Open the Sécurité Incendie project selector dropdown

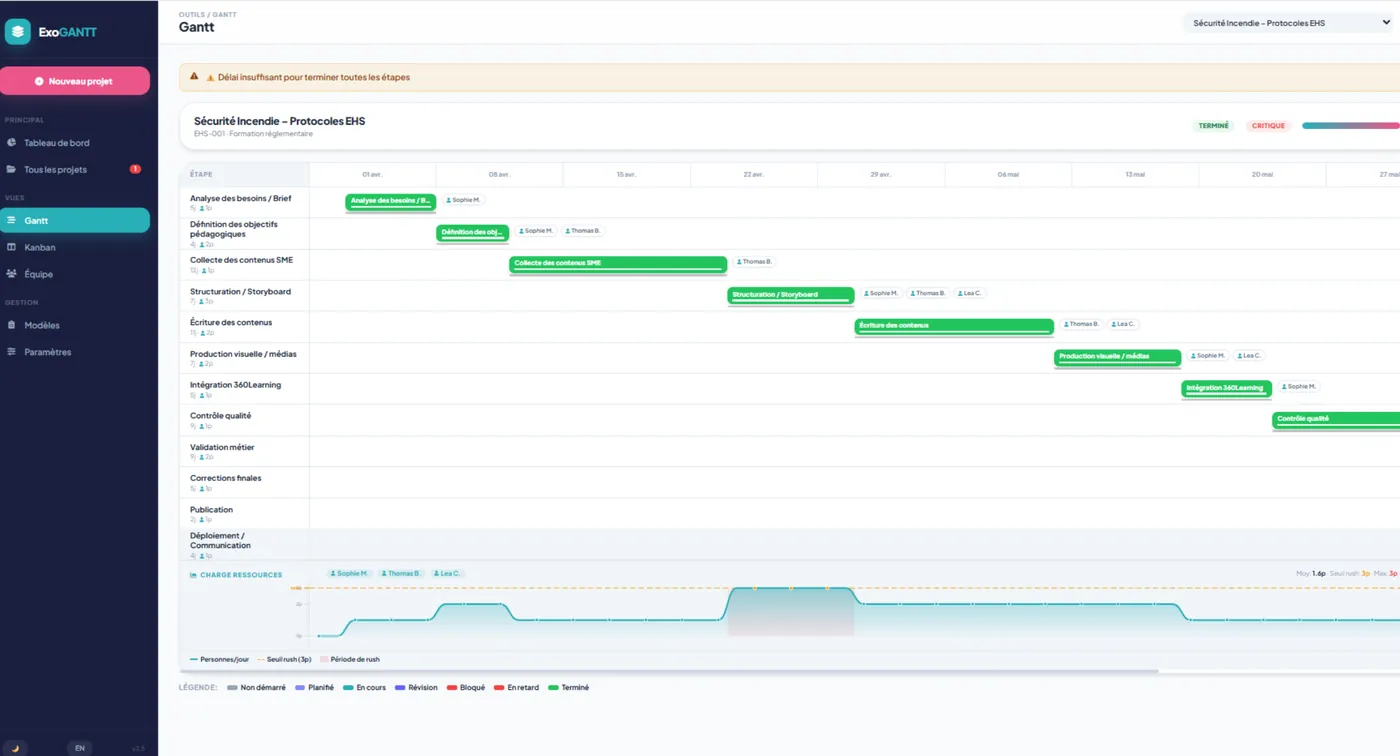coord(1291,23)
